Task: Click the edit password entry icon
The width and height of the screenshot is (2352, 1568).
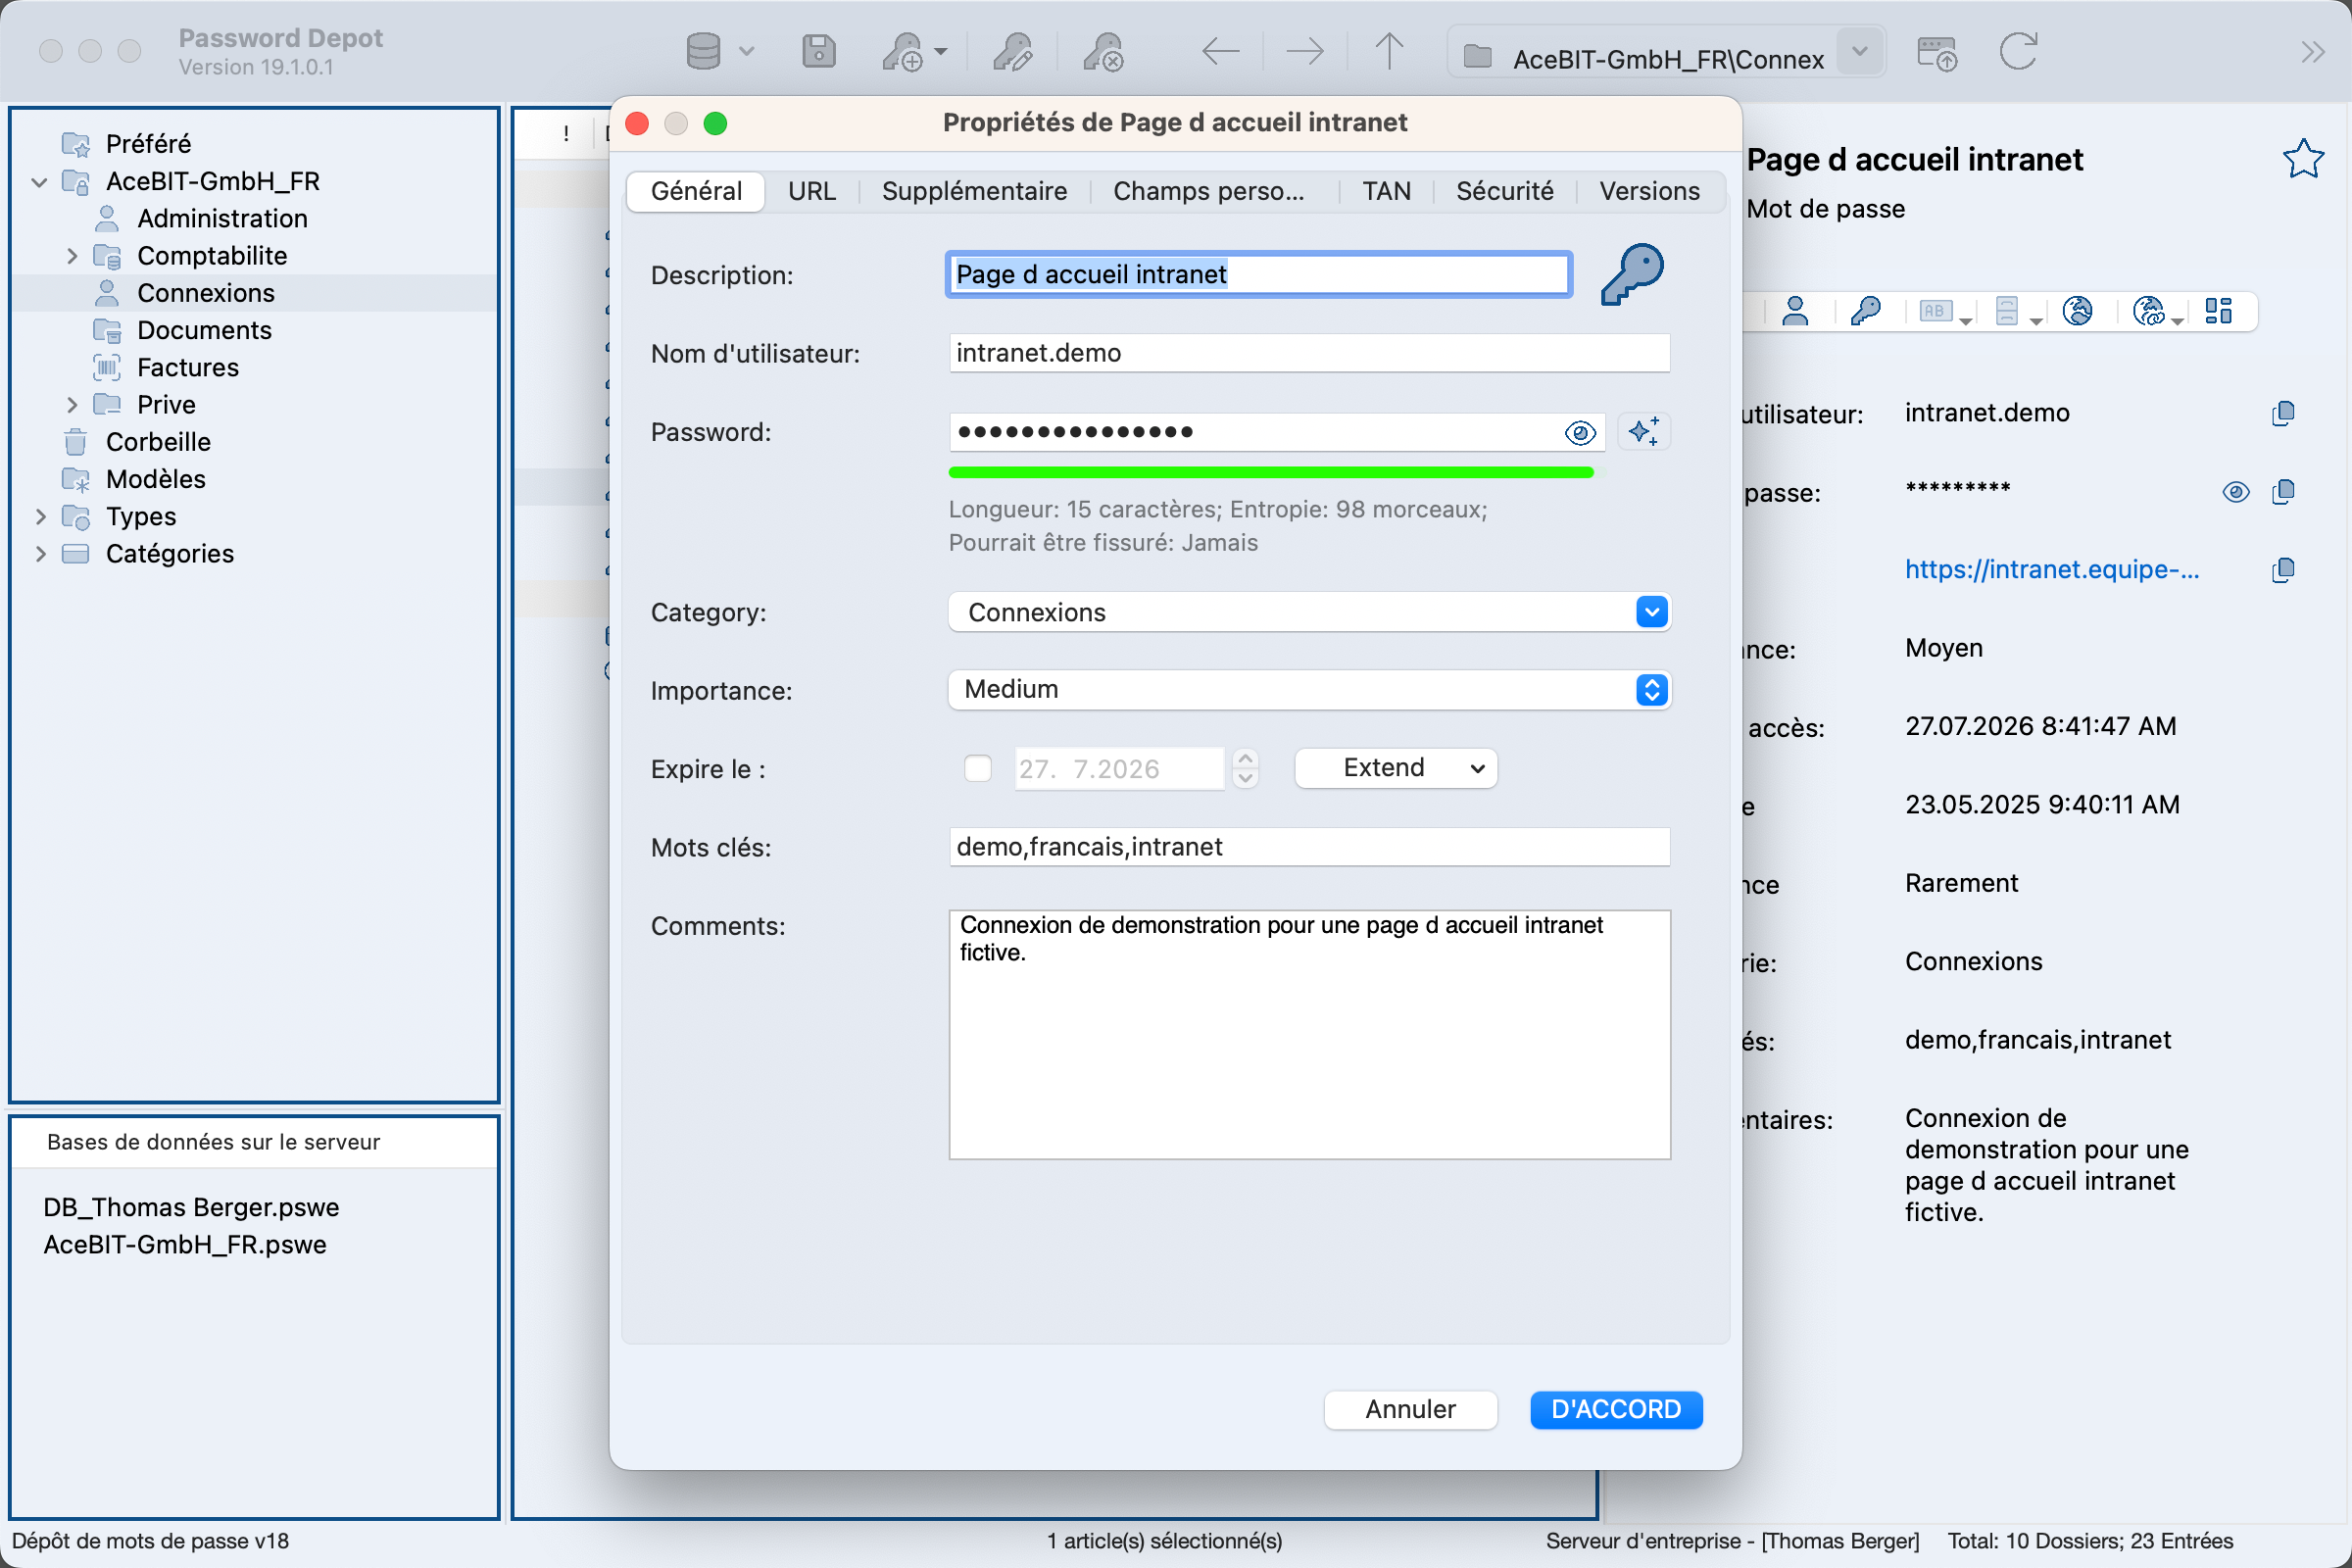Action: tap(1012, 51)
